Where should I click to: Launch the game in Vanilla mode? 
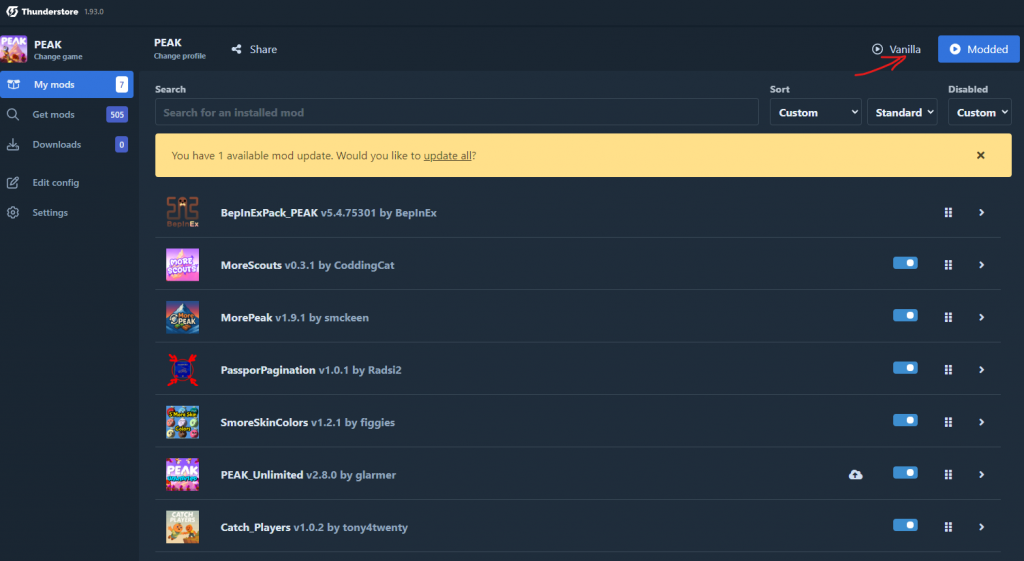coord(896,49)
